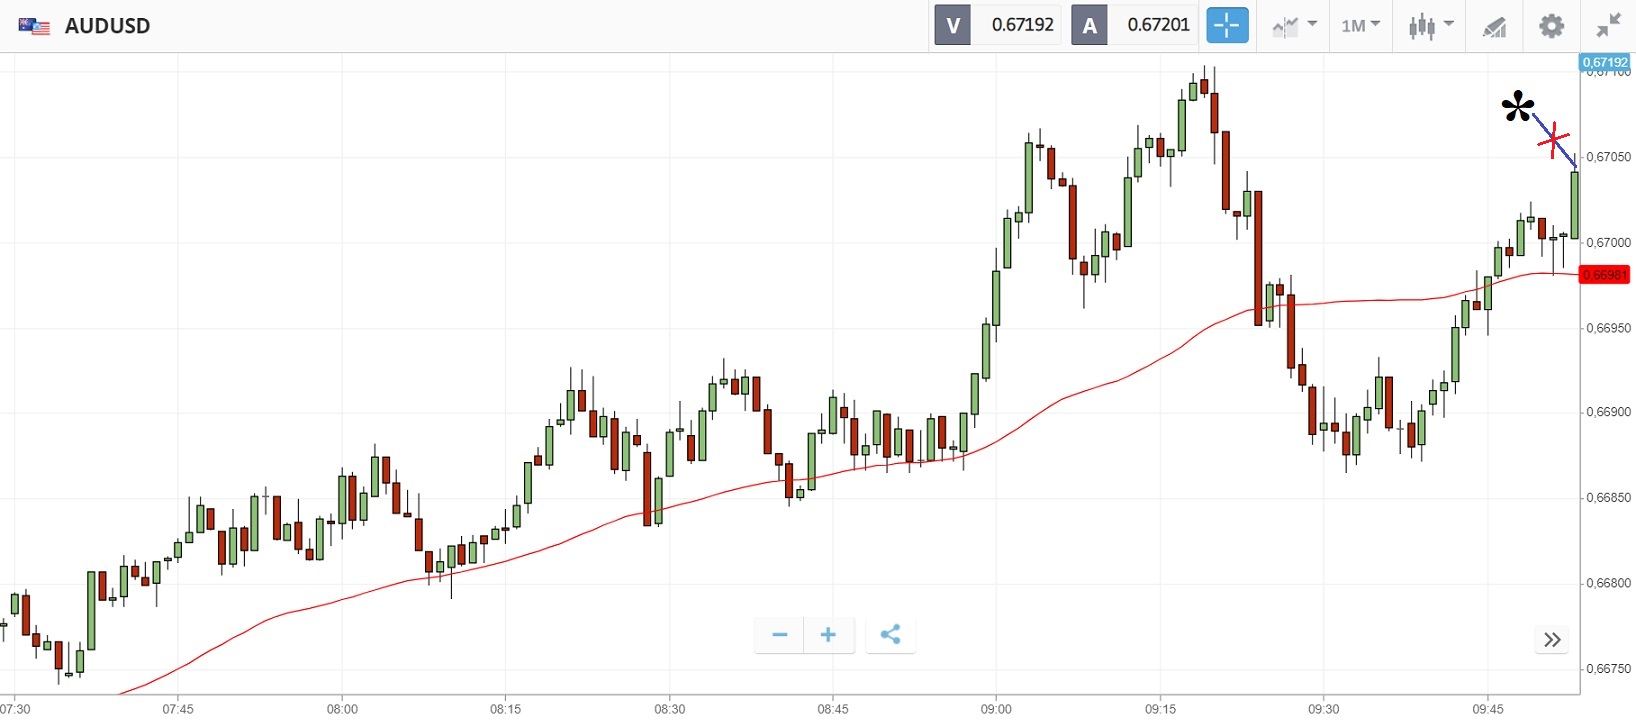Click the share chart icon
Viewport: 1636px width, 727px height.
[890, 634]
